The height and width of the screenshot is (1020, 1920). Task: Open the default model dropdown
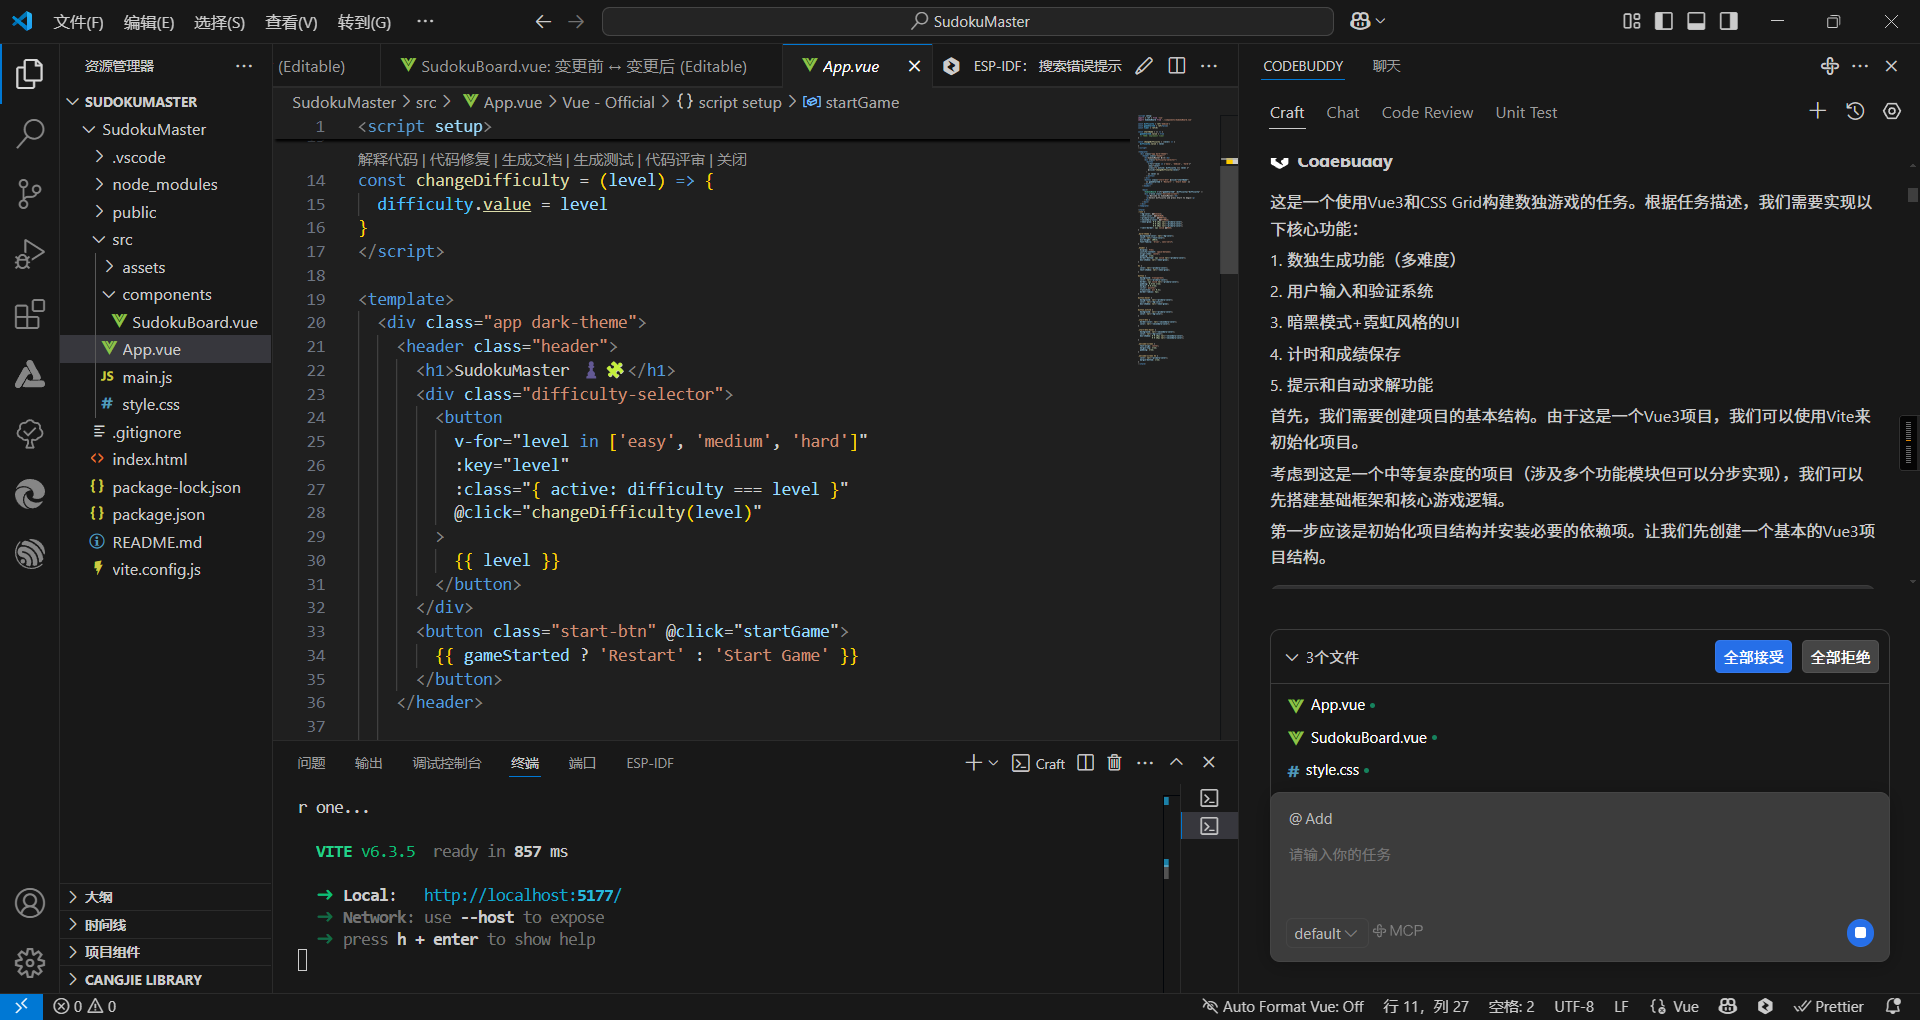[x=1325, y=933]
